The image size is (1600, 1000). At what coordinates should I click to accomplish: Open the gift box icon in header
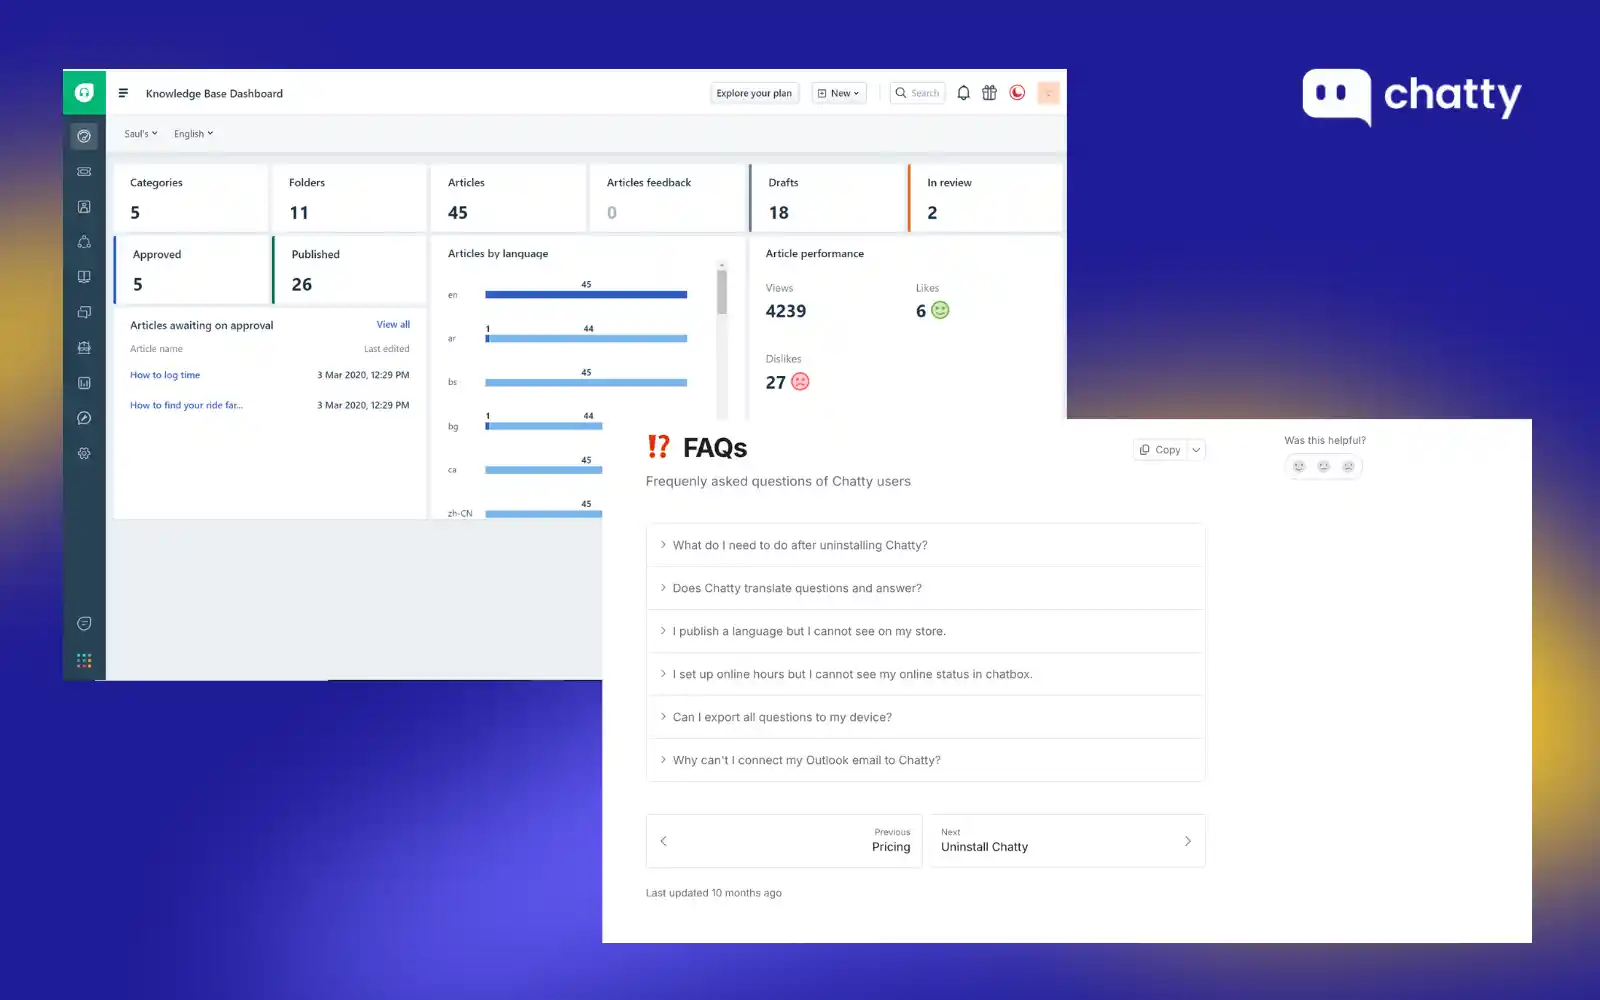click(989, 93)
